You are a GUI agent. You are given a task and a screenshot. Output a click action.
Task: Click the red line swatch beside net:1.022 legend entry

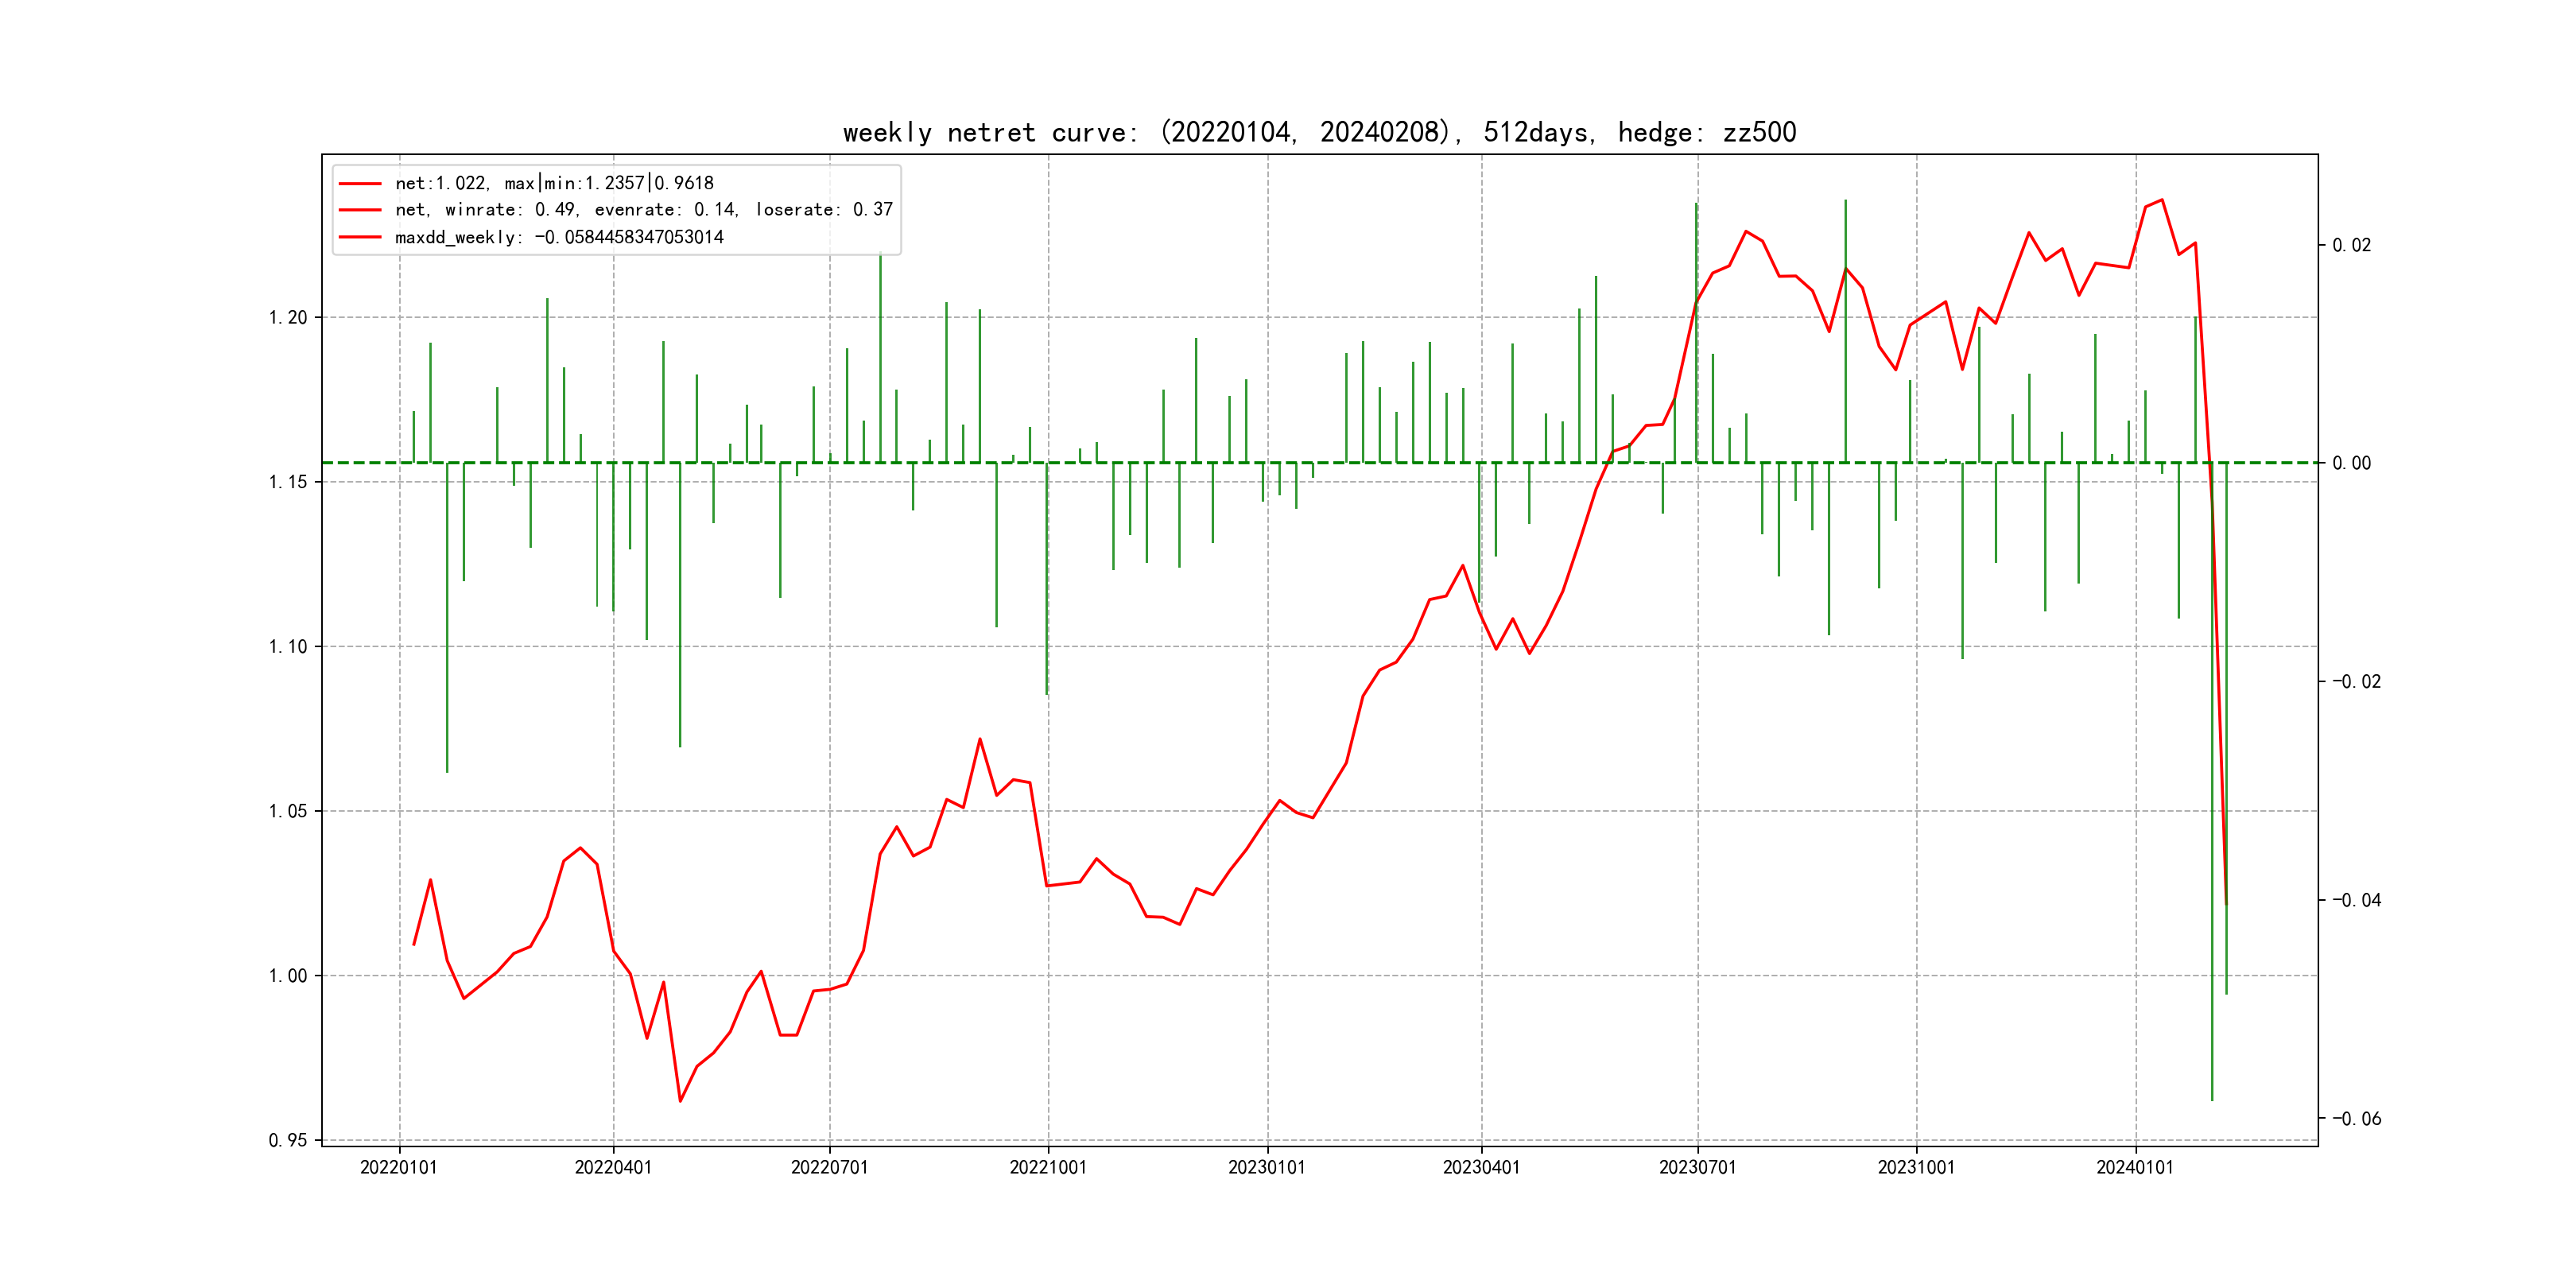[360, 184]
